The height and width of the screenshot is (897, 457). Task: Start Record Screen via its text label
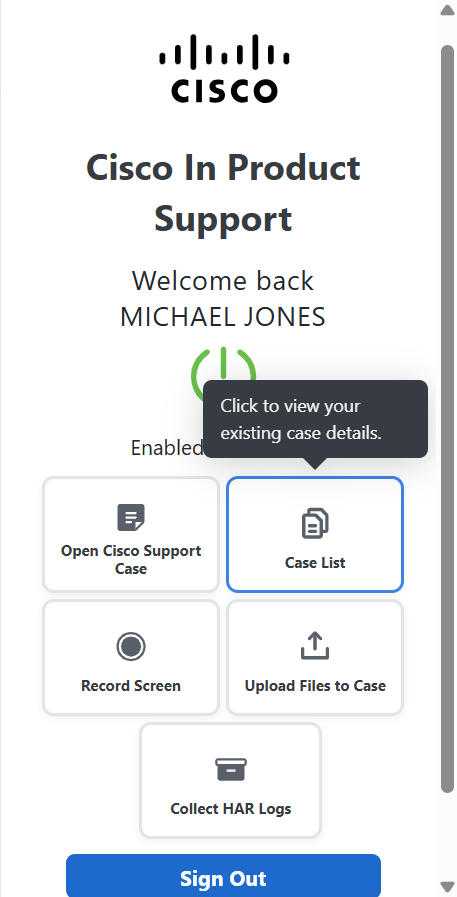point(131,685)
